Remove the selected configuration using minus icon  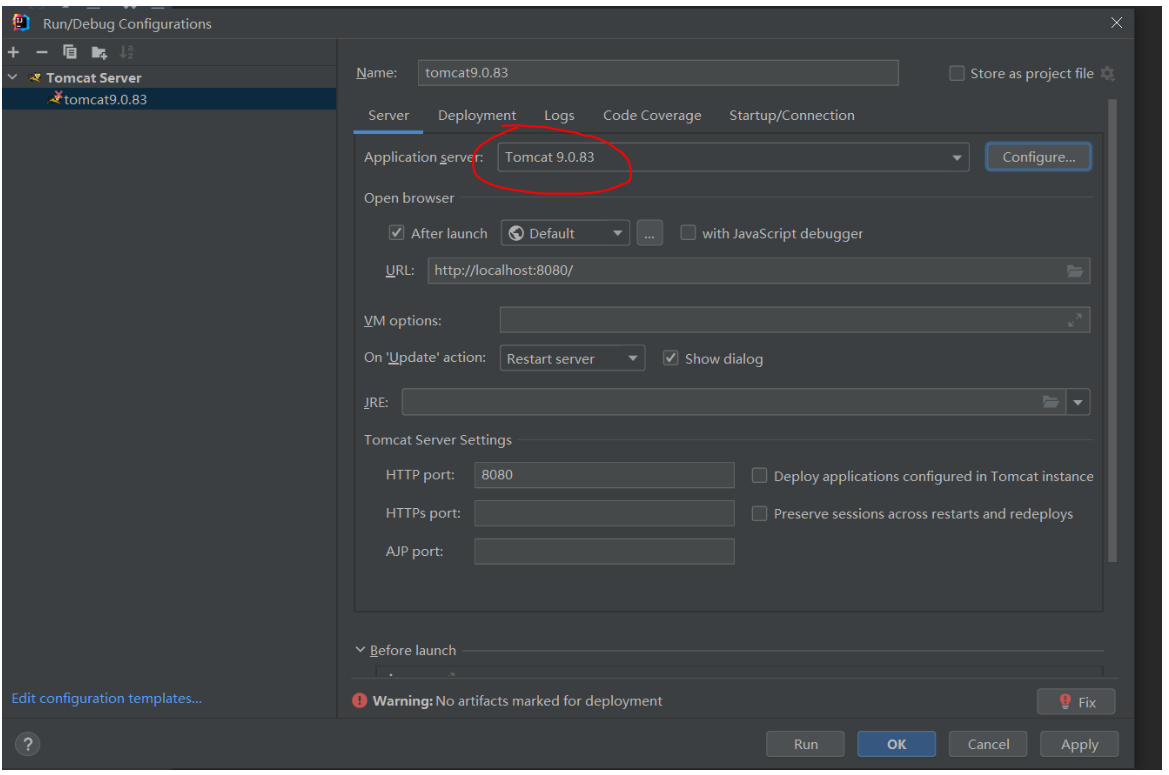[x=42, y=52]
